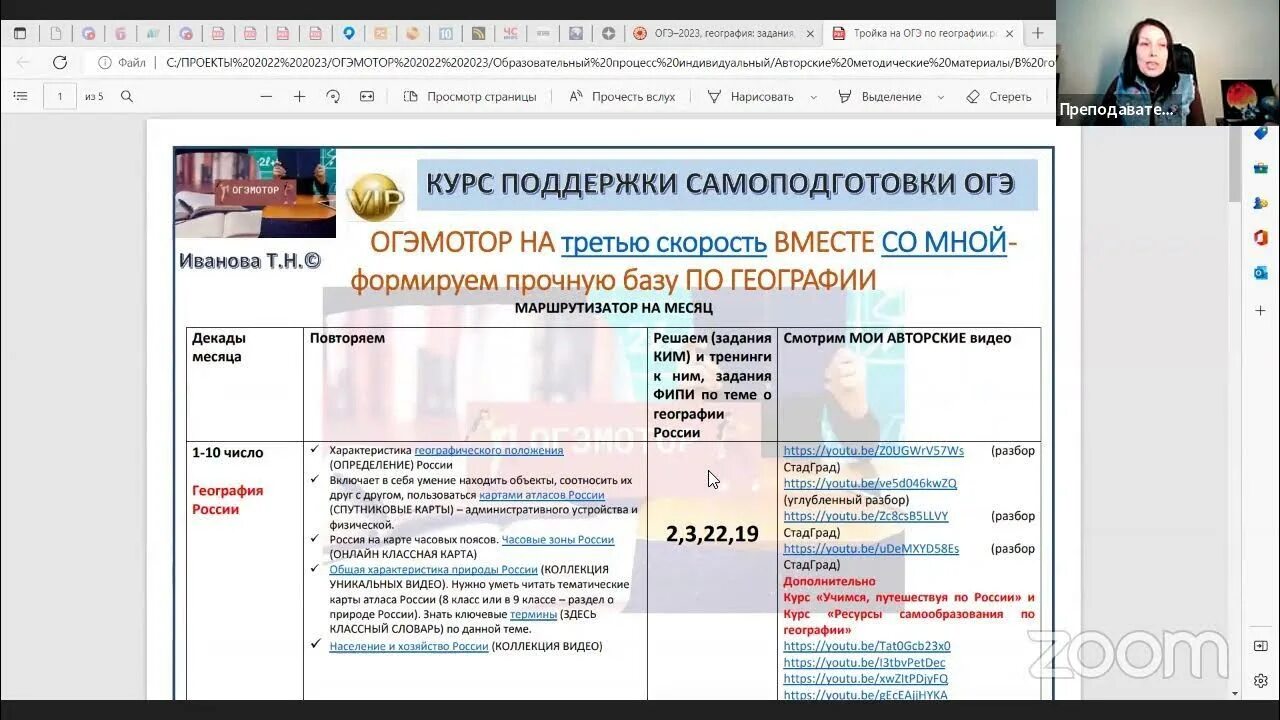Image resolution: width=1280 pixels, height=720 pixels.
Task: Click the gold VIP badge
Action: 375,197
